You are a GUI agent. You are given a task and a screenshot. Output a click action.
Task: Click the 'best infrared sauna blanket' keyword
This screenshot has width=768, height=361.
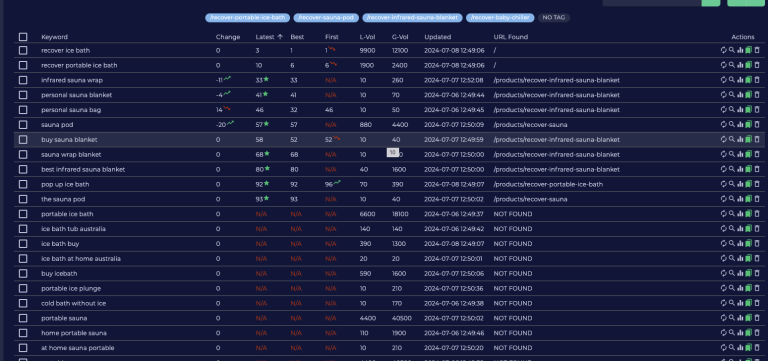[x=83, y=169]
